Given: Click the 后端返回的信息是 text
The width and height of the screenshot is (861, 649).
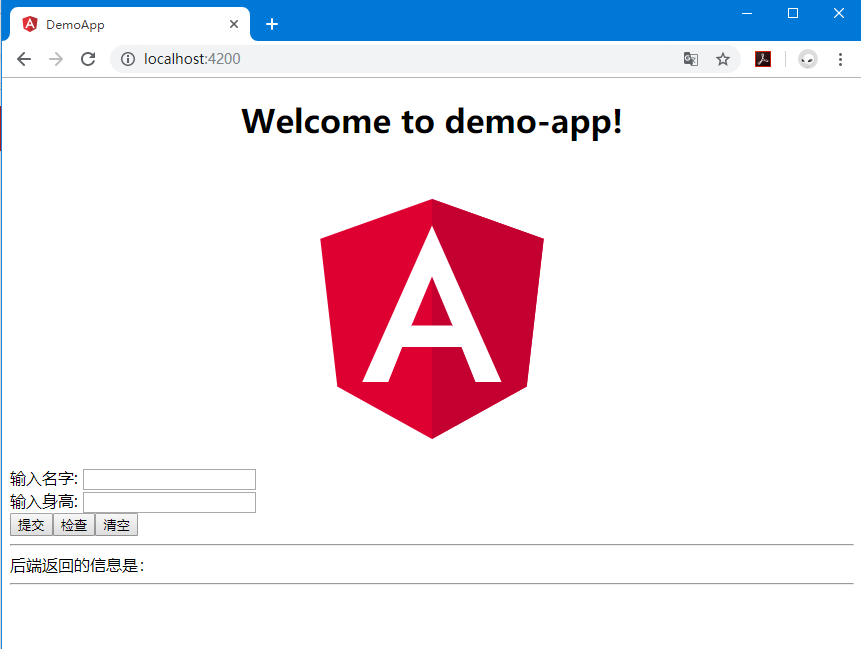Looking at the screenshot, I should [76, 566].
